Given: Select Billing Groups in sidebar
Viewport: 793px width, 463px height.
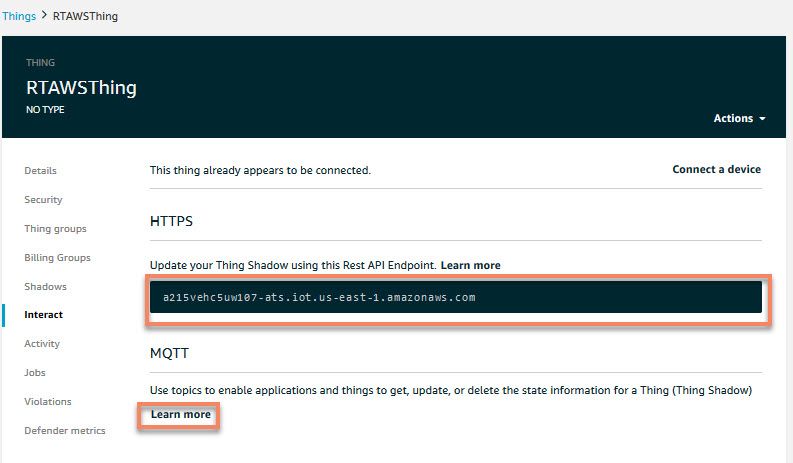Looking at the screenshot, I should pyautogui.click(x=58, y=258).
